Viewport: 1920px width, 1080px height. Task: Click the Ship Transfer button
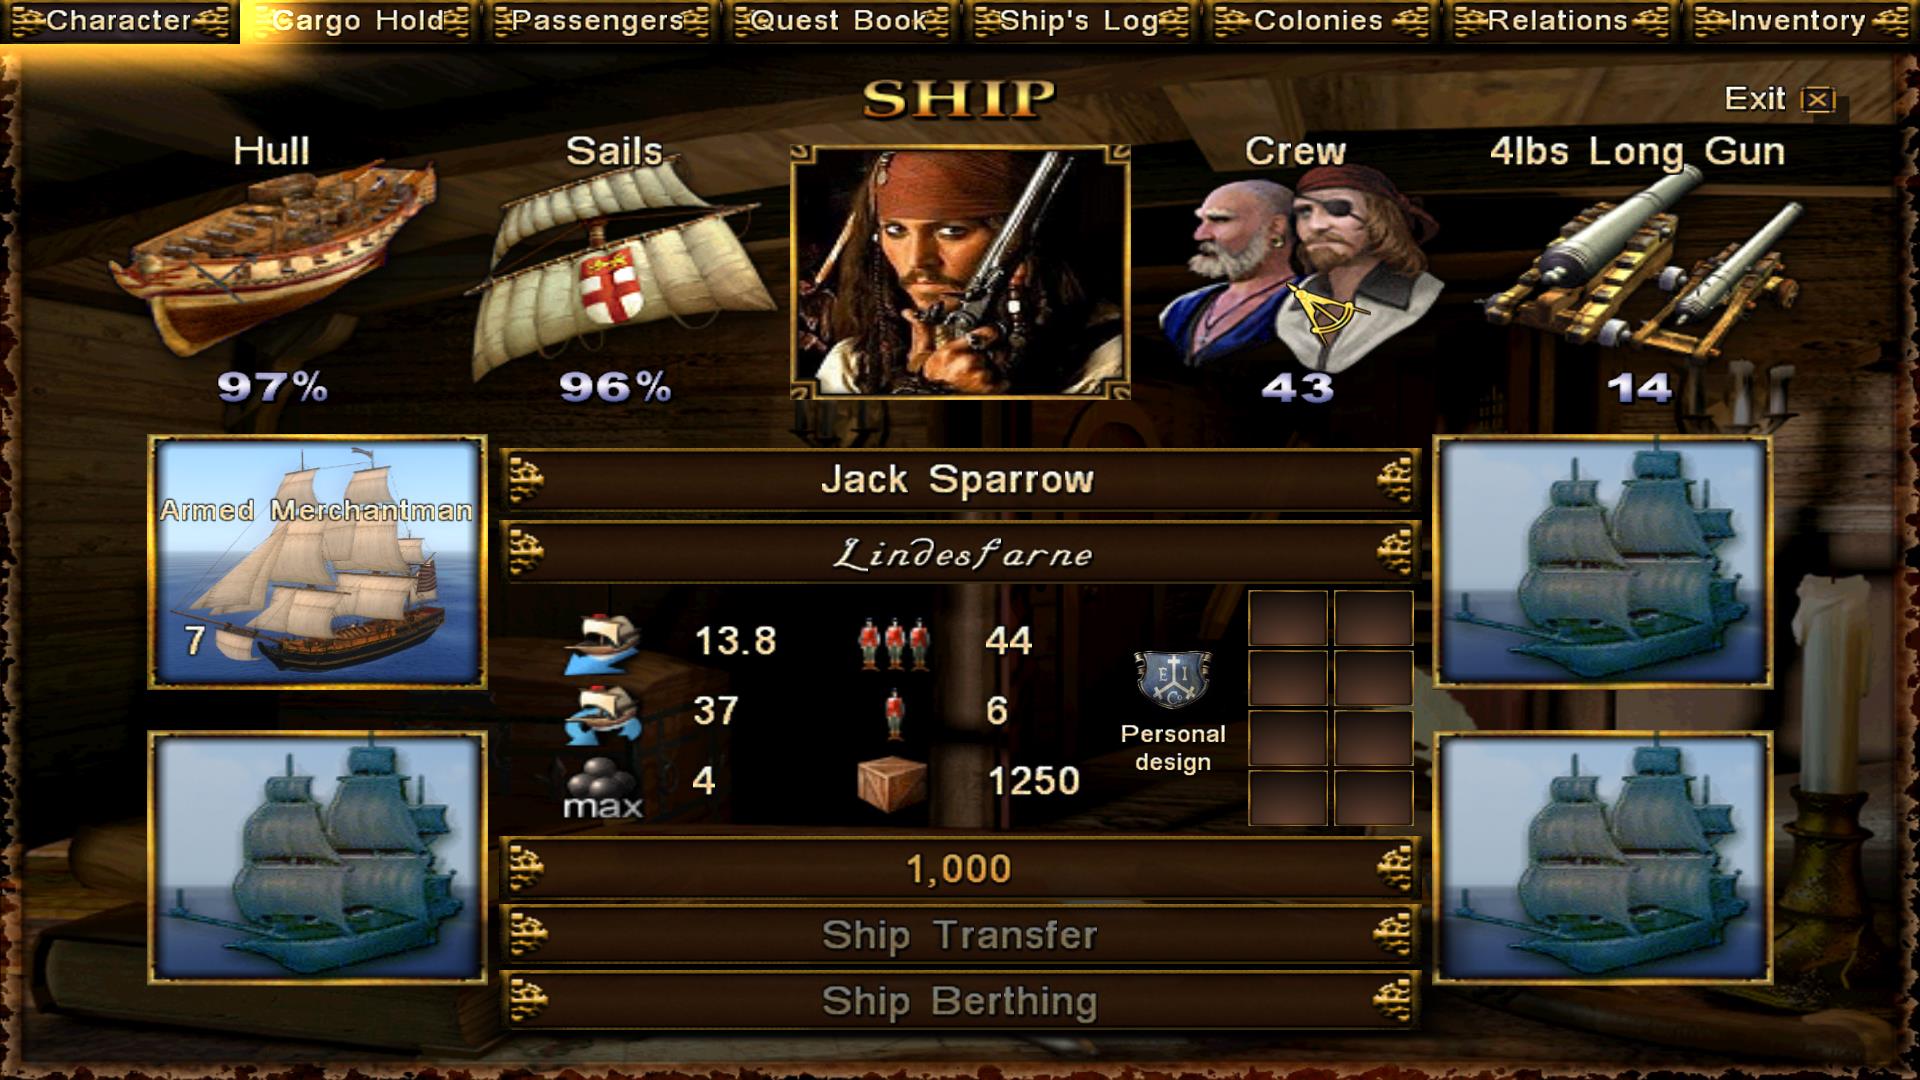click(959, 935)
